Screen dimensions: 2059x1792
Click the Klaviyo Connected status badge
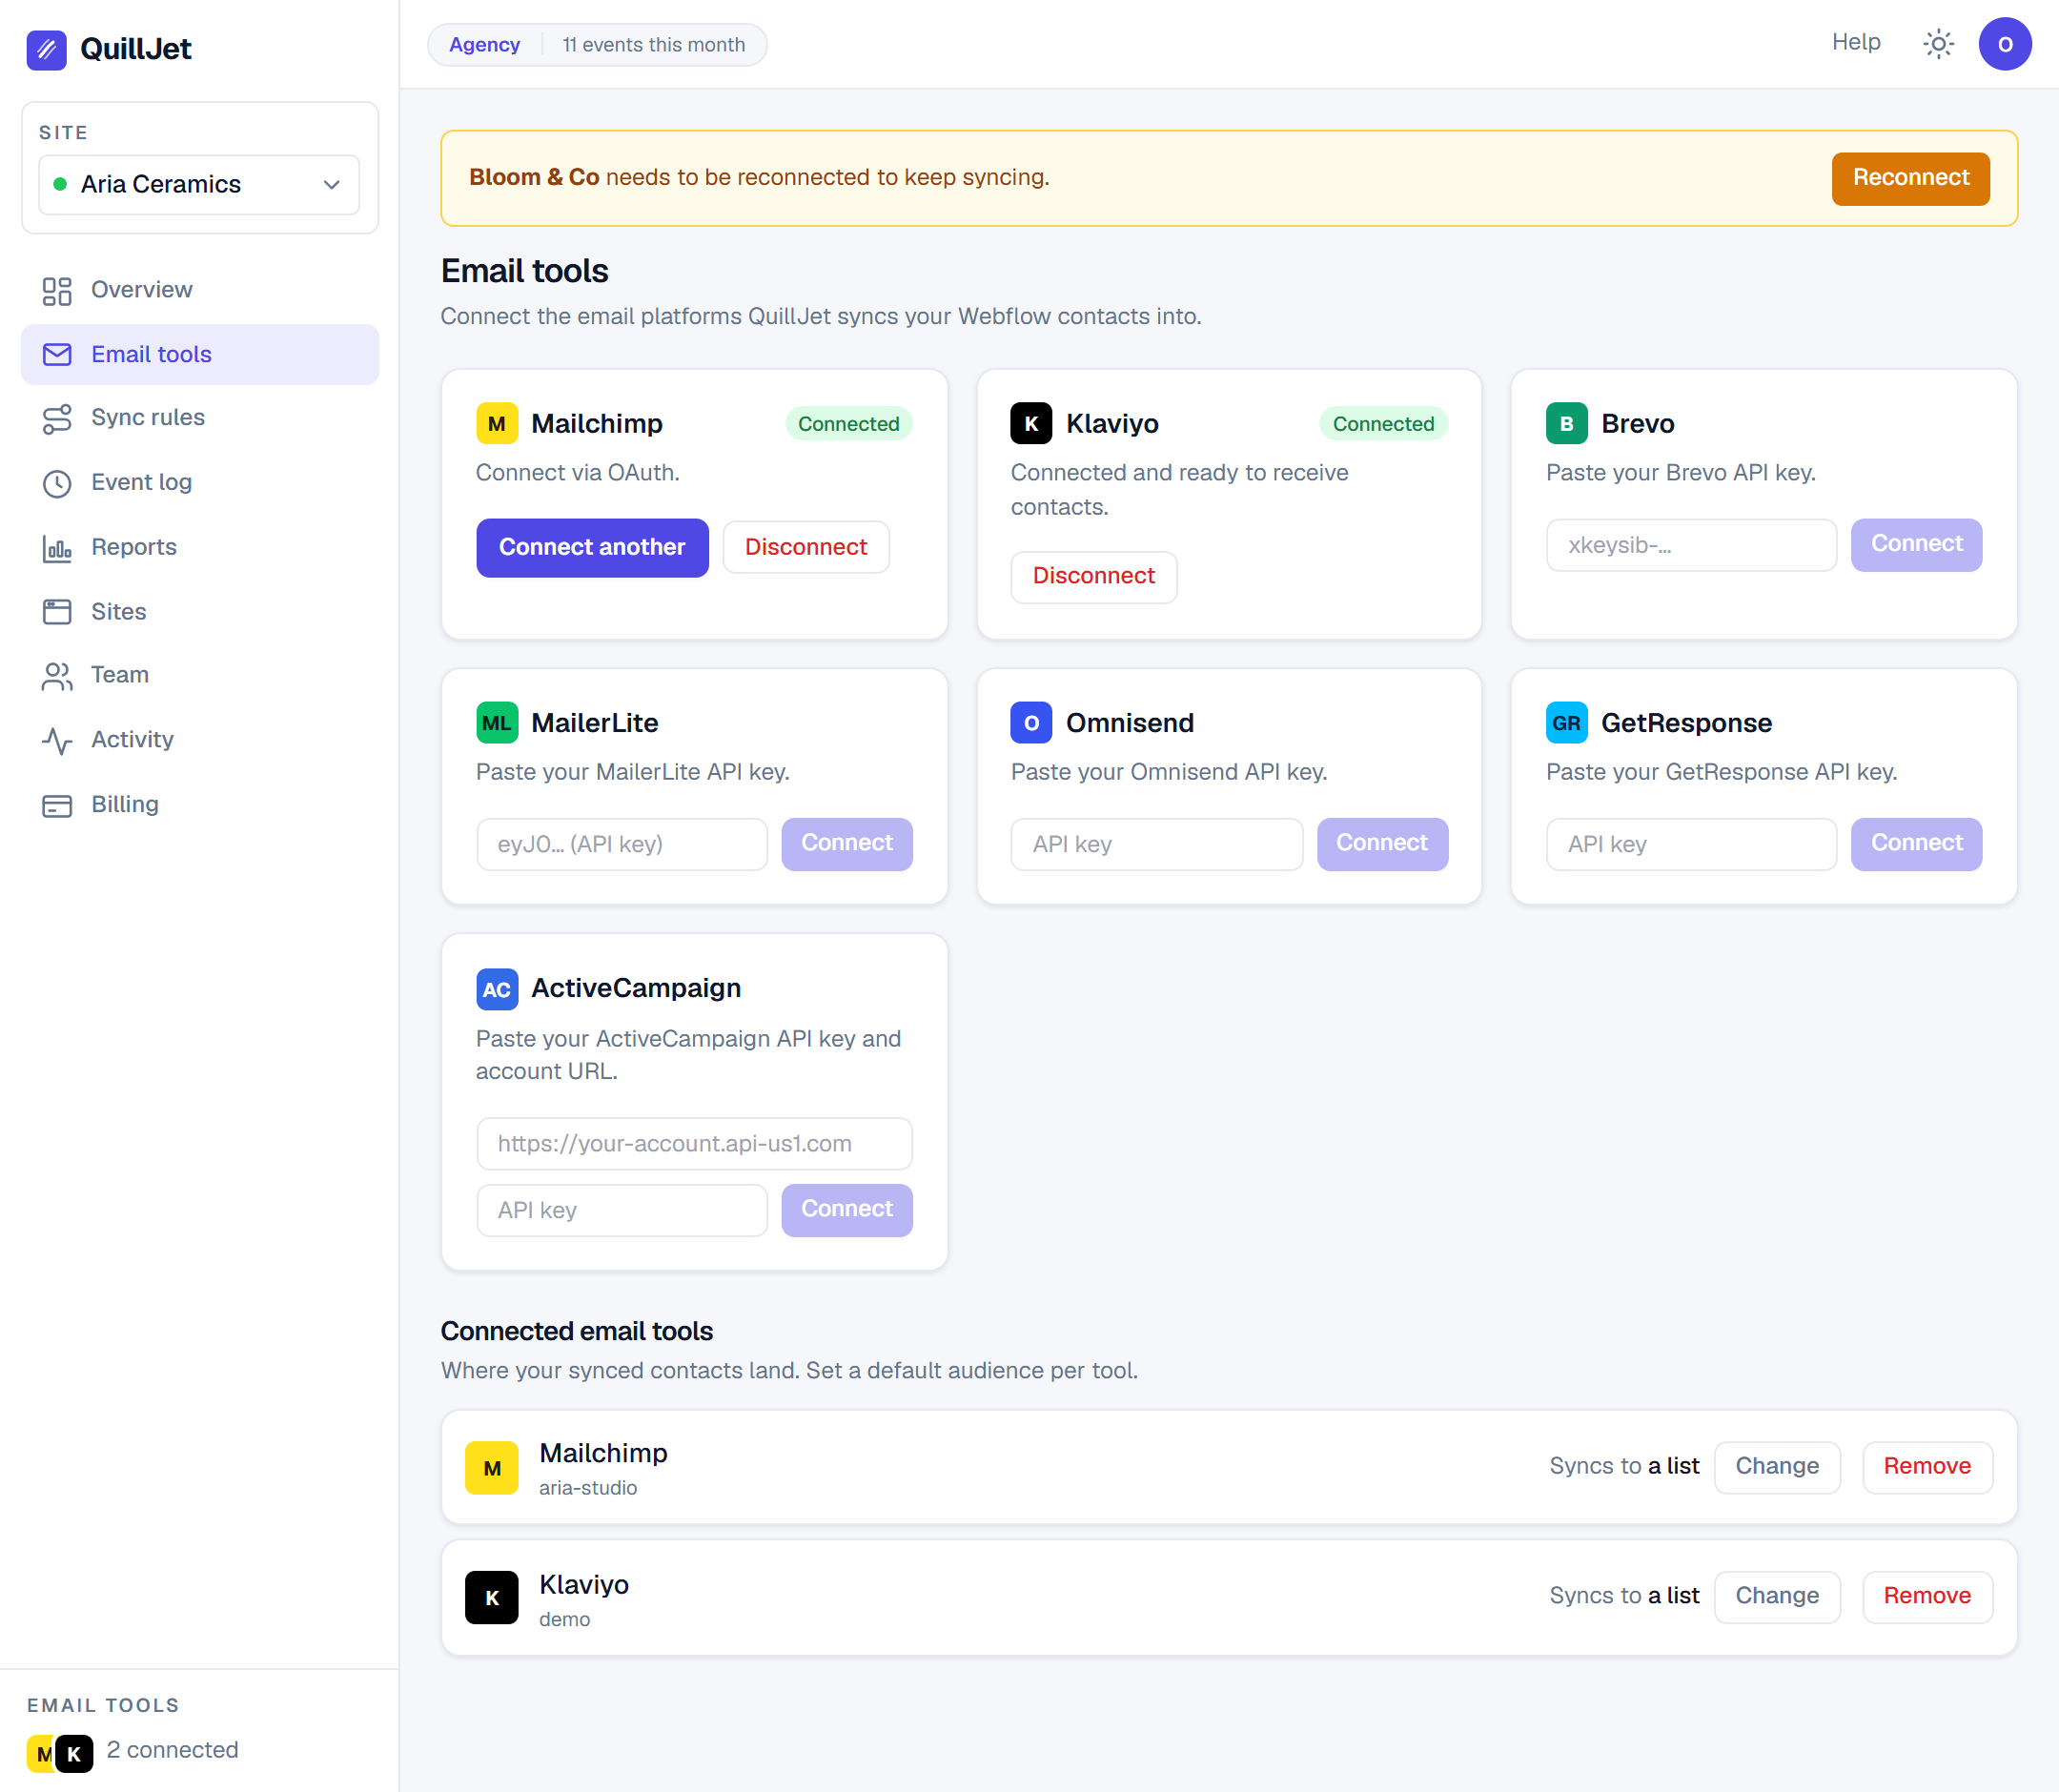(1383, 424)
